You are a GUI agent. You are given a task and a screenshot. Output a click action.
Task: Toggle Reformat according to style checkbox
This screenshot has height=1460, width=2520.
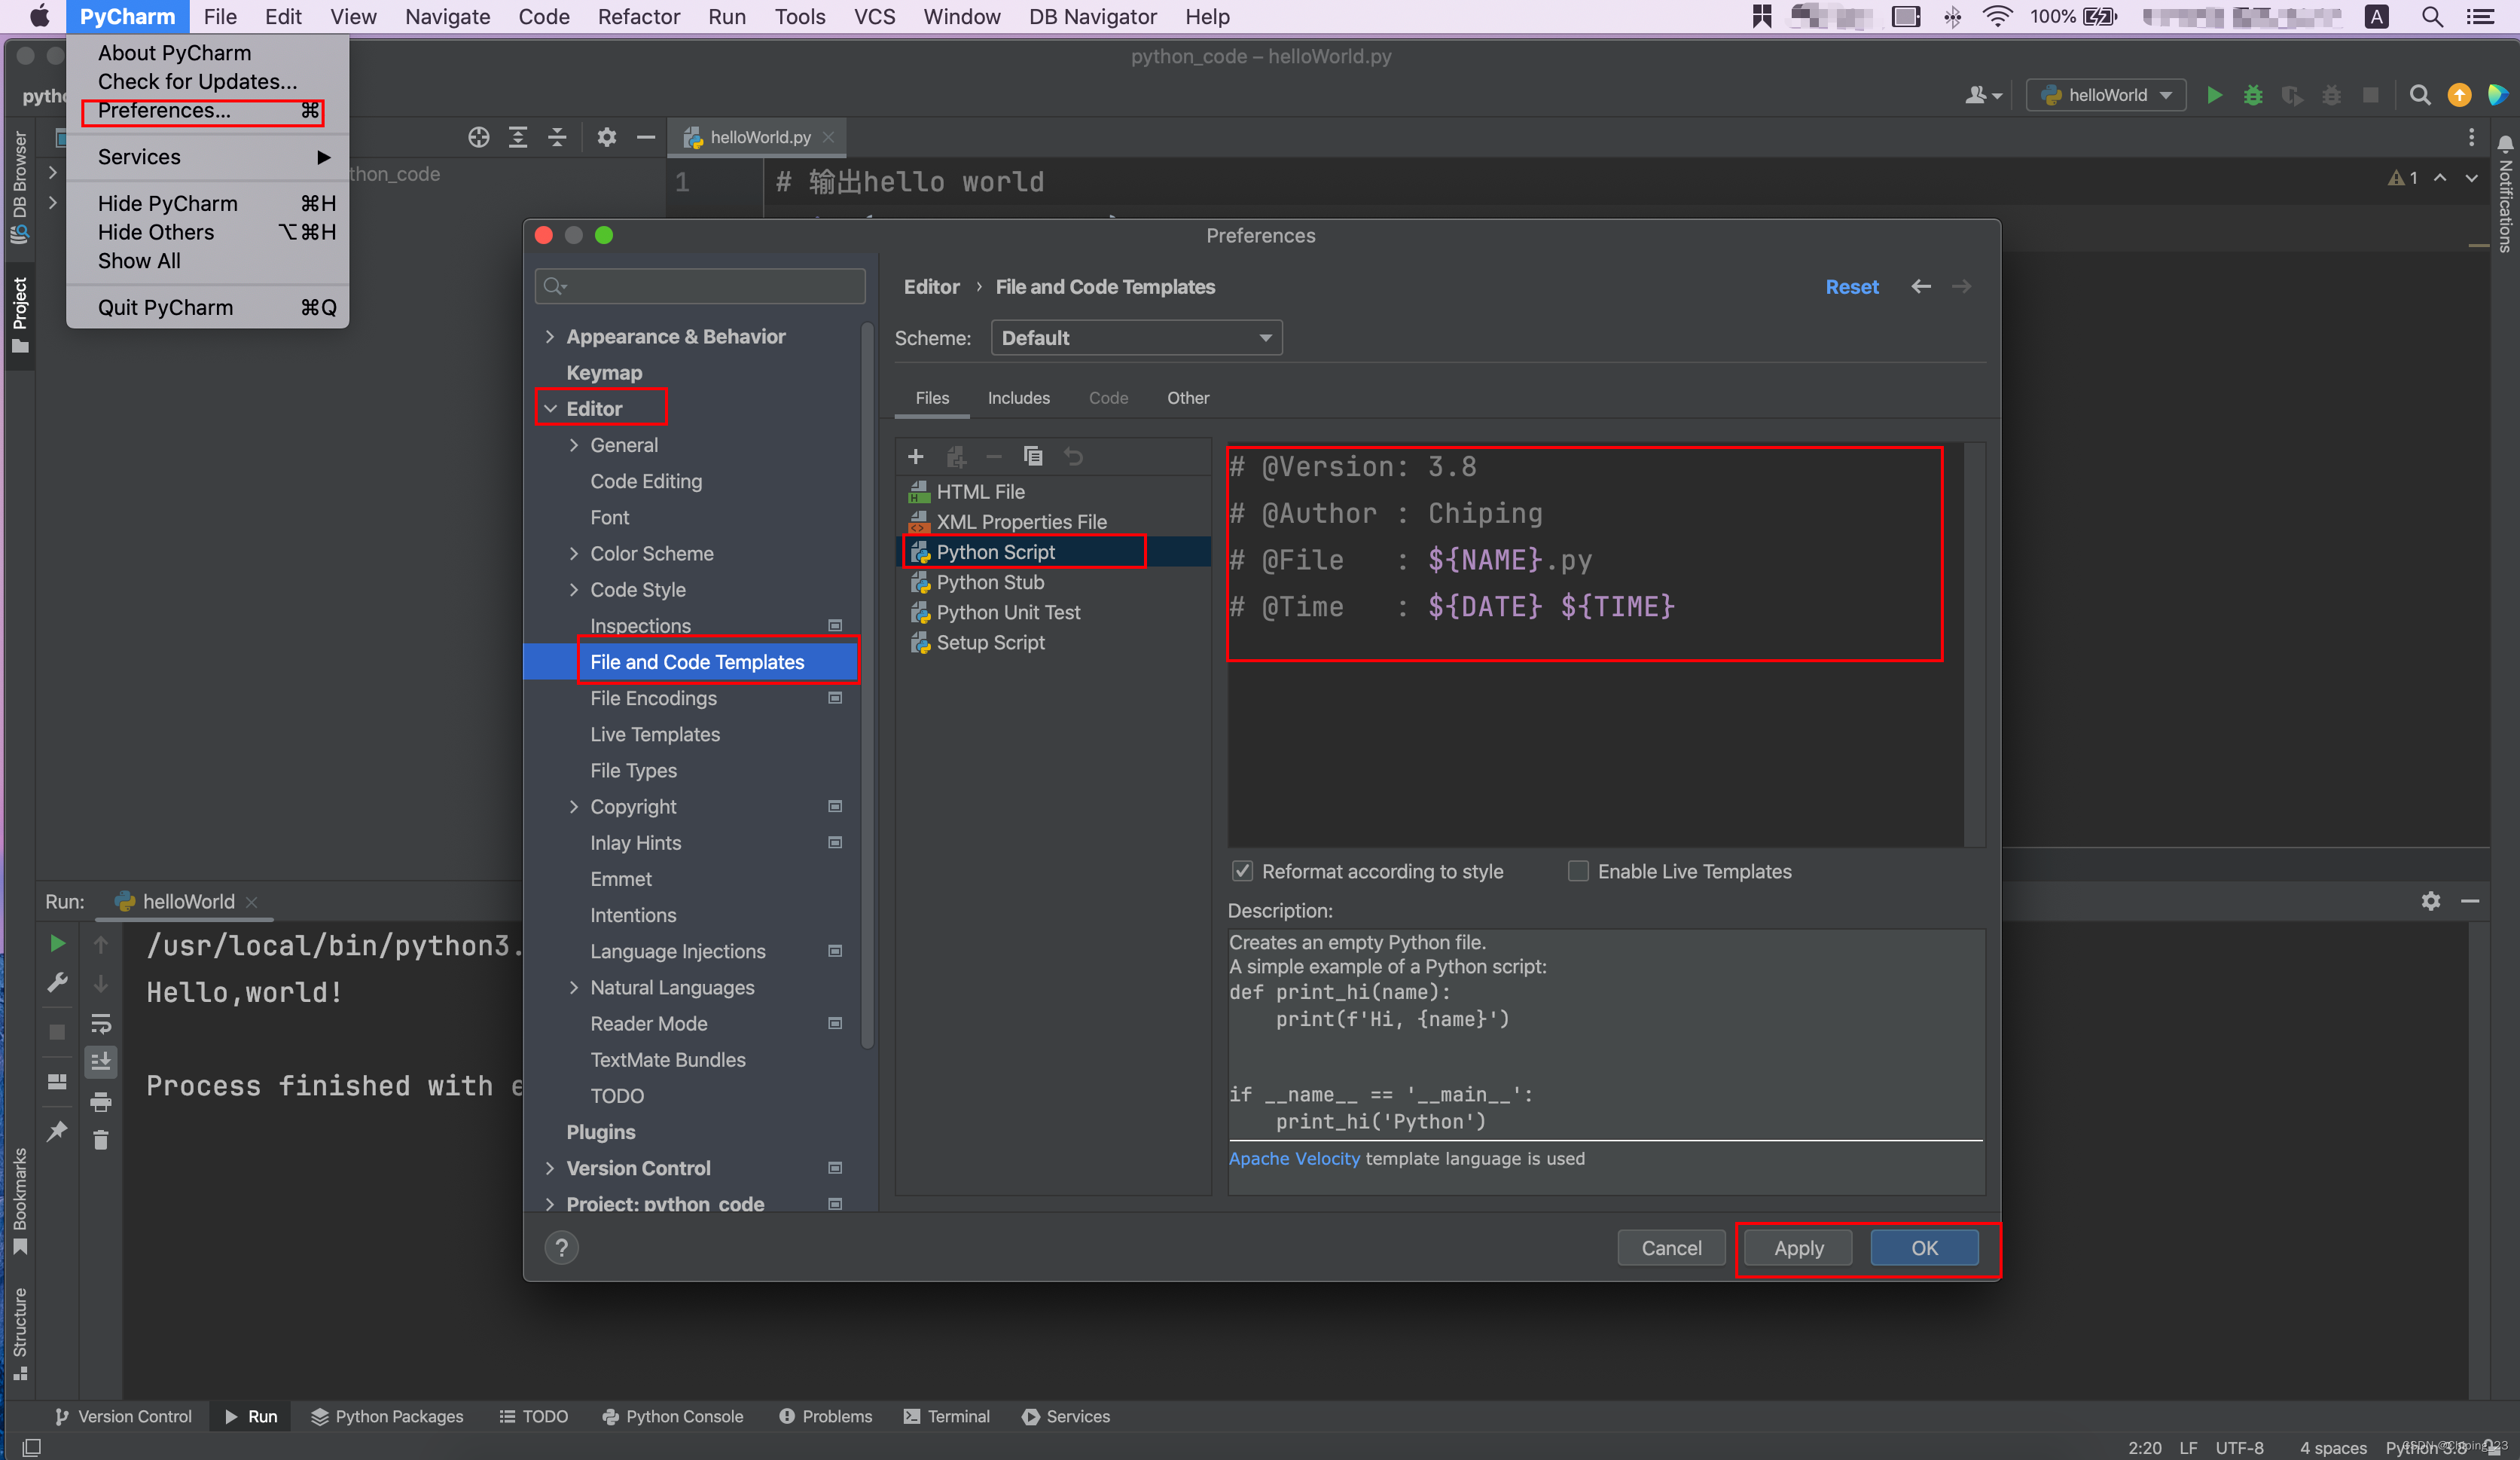tap(1242, 871)
